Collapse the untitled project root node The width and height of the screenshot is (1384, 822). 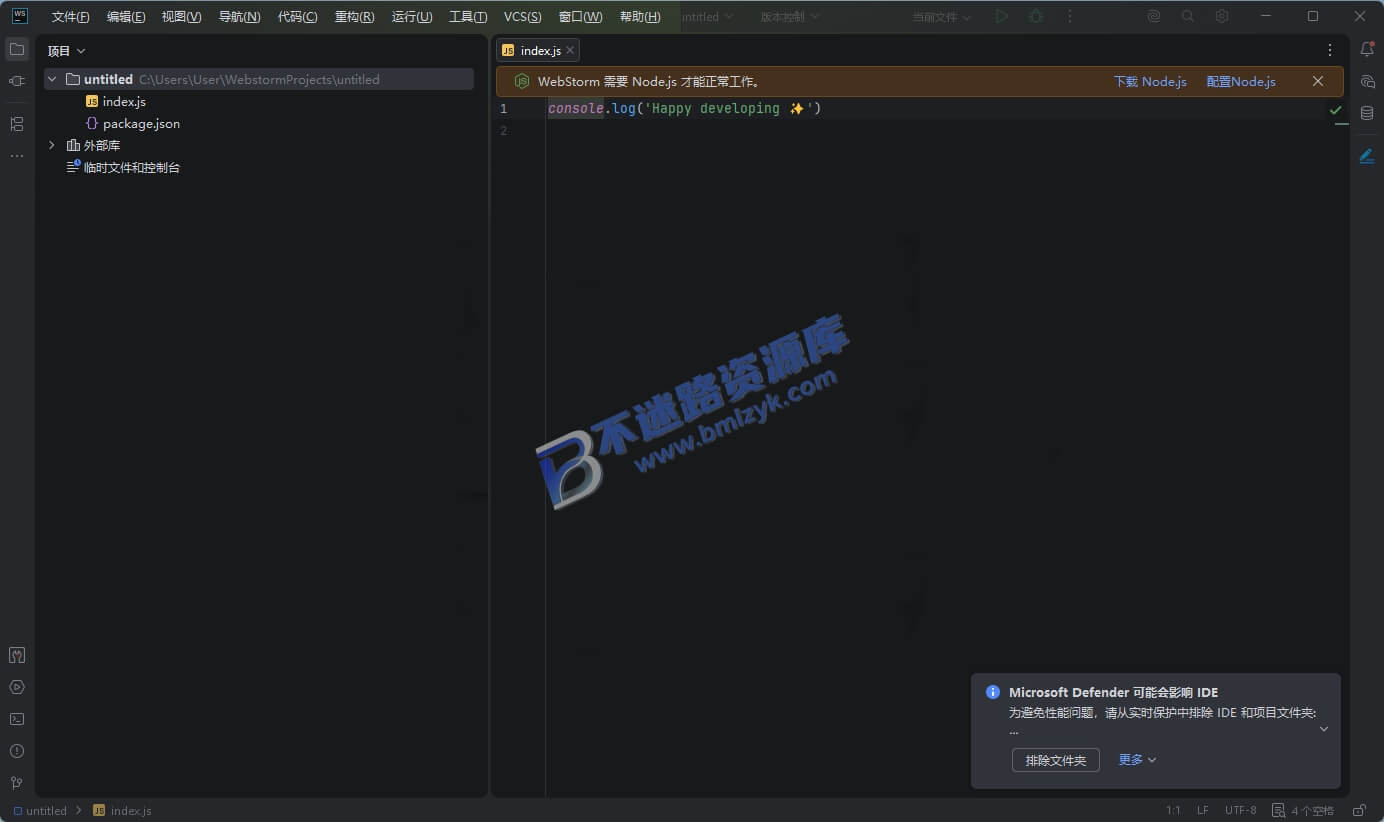(x=52, y=79)
